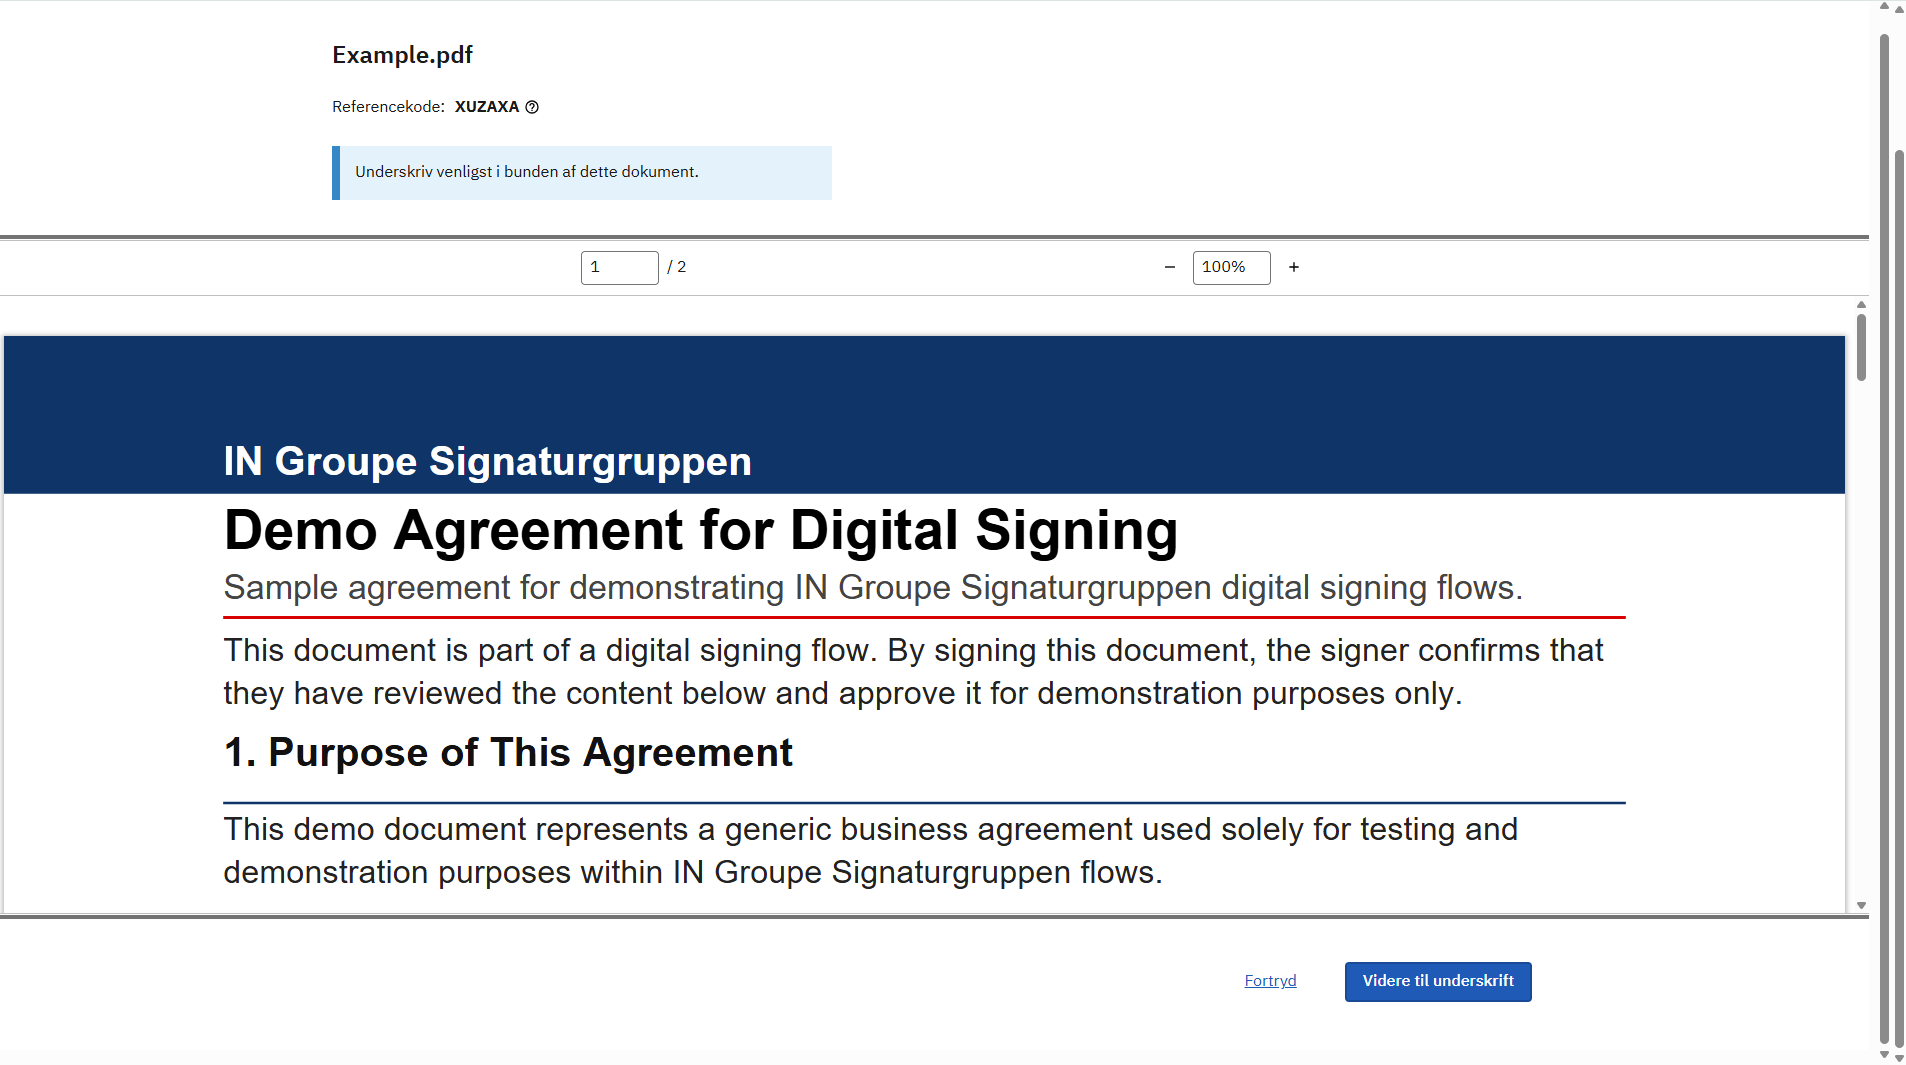The width and height of the screenshot is (1906, 1065).
Task: Click the 'IN Groupe Signaturgruppen' banner title
Action: (x=487, y=461)
